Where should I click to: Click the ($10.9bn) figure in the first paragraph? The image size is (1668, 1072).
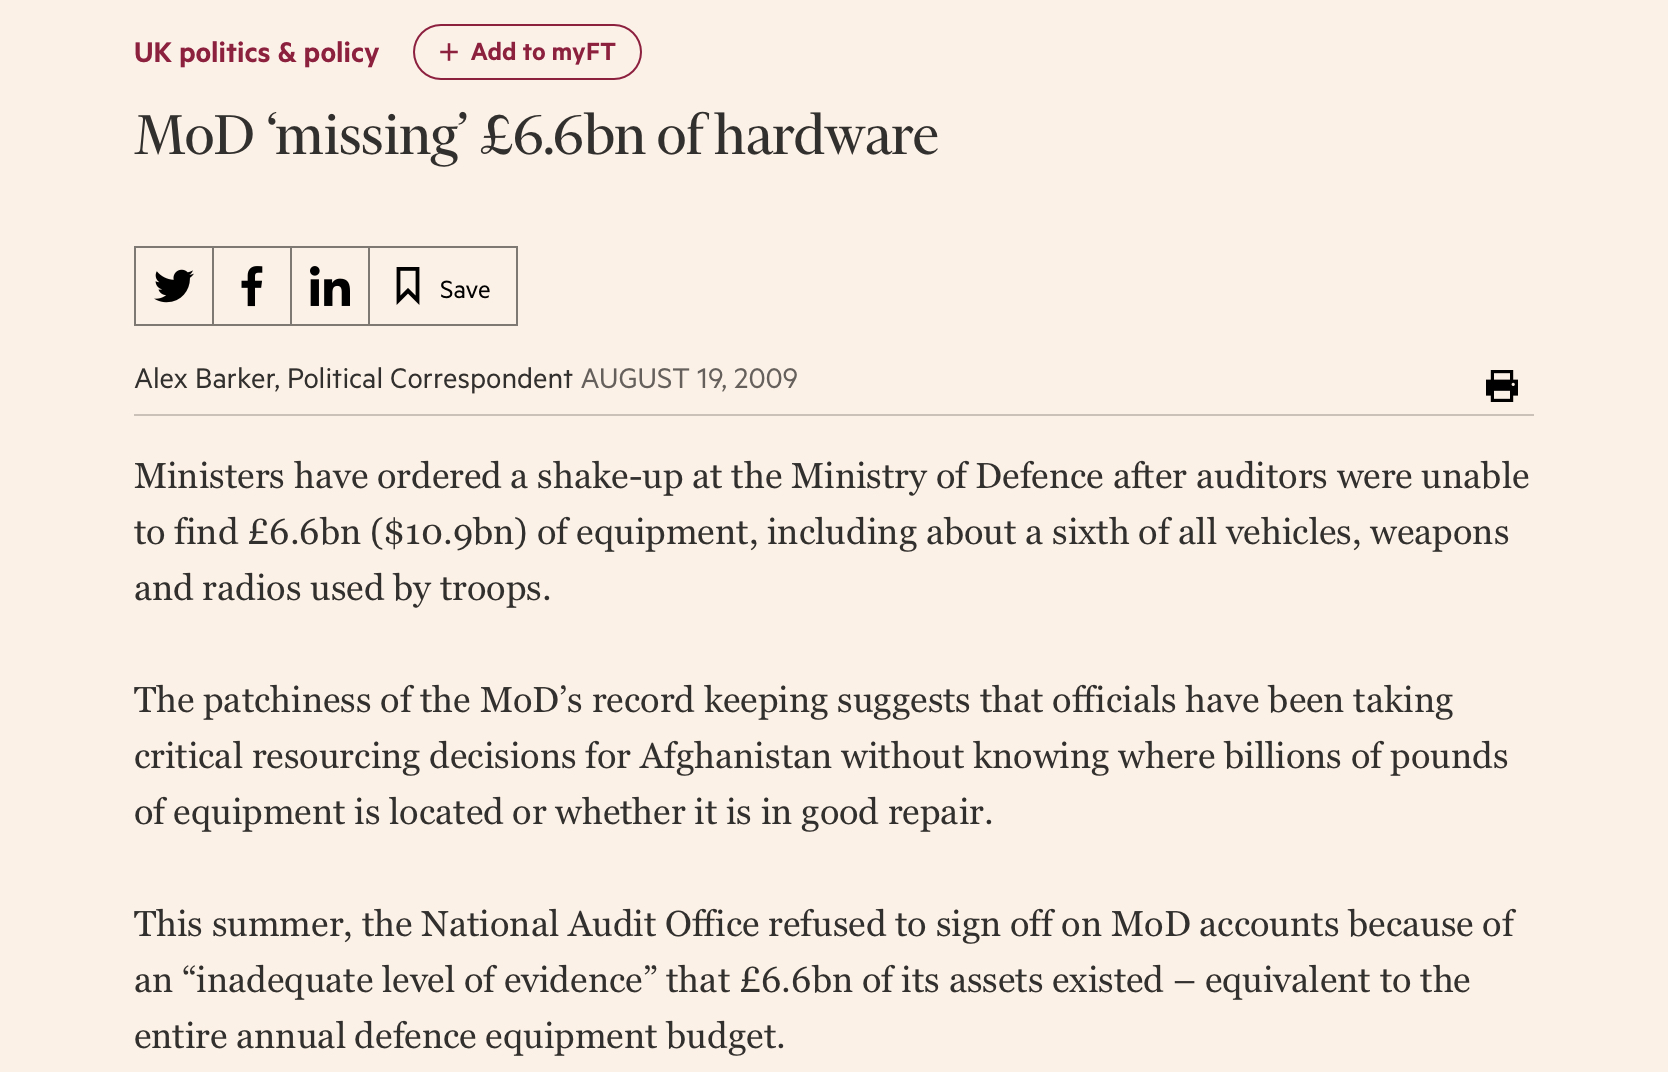pyautogui.click(x=448, y=532)
